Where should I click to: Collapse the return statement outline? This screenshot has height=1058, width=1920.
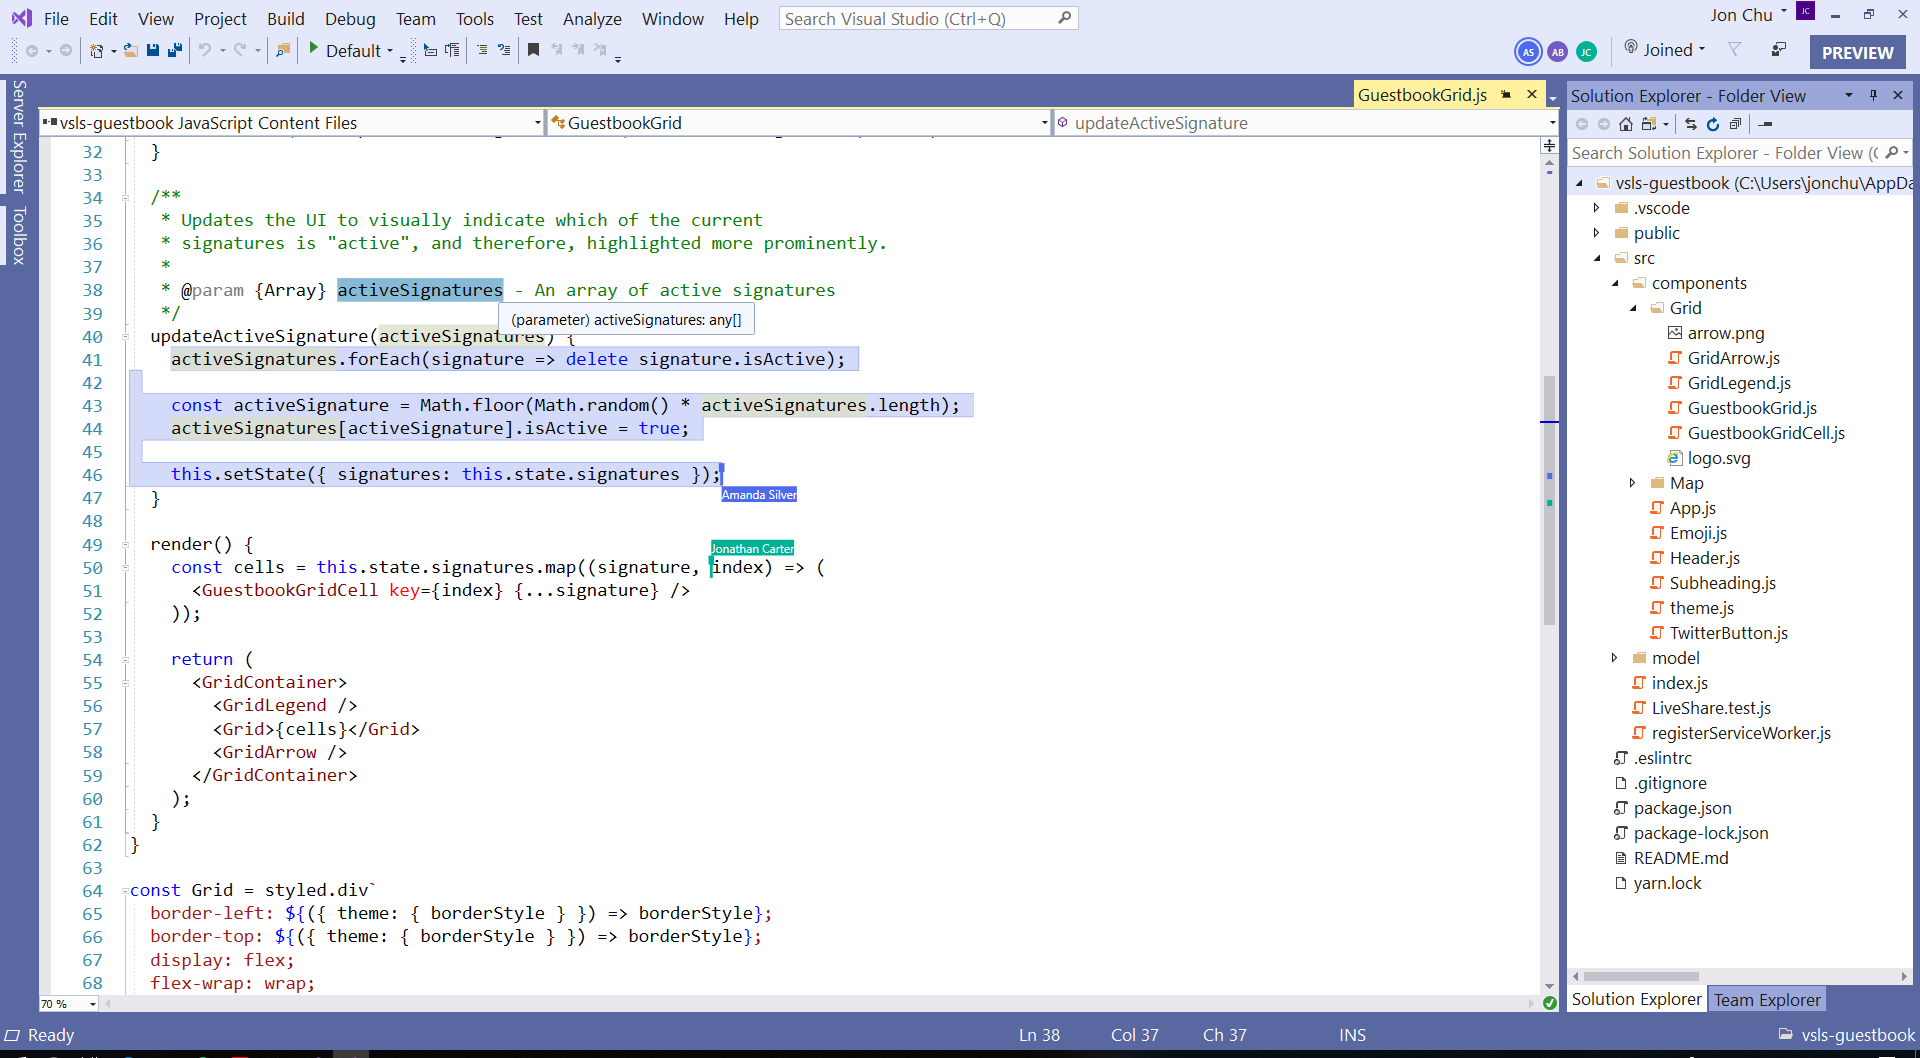126,659
